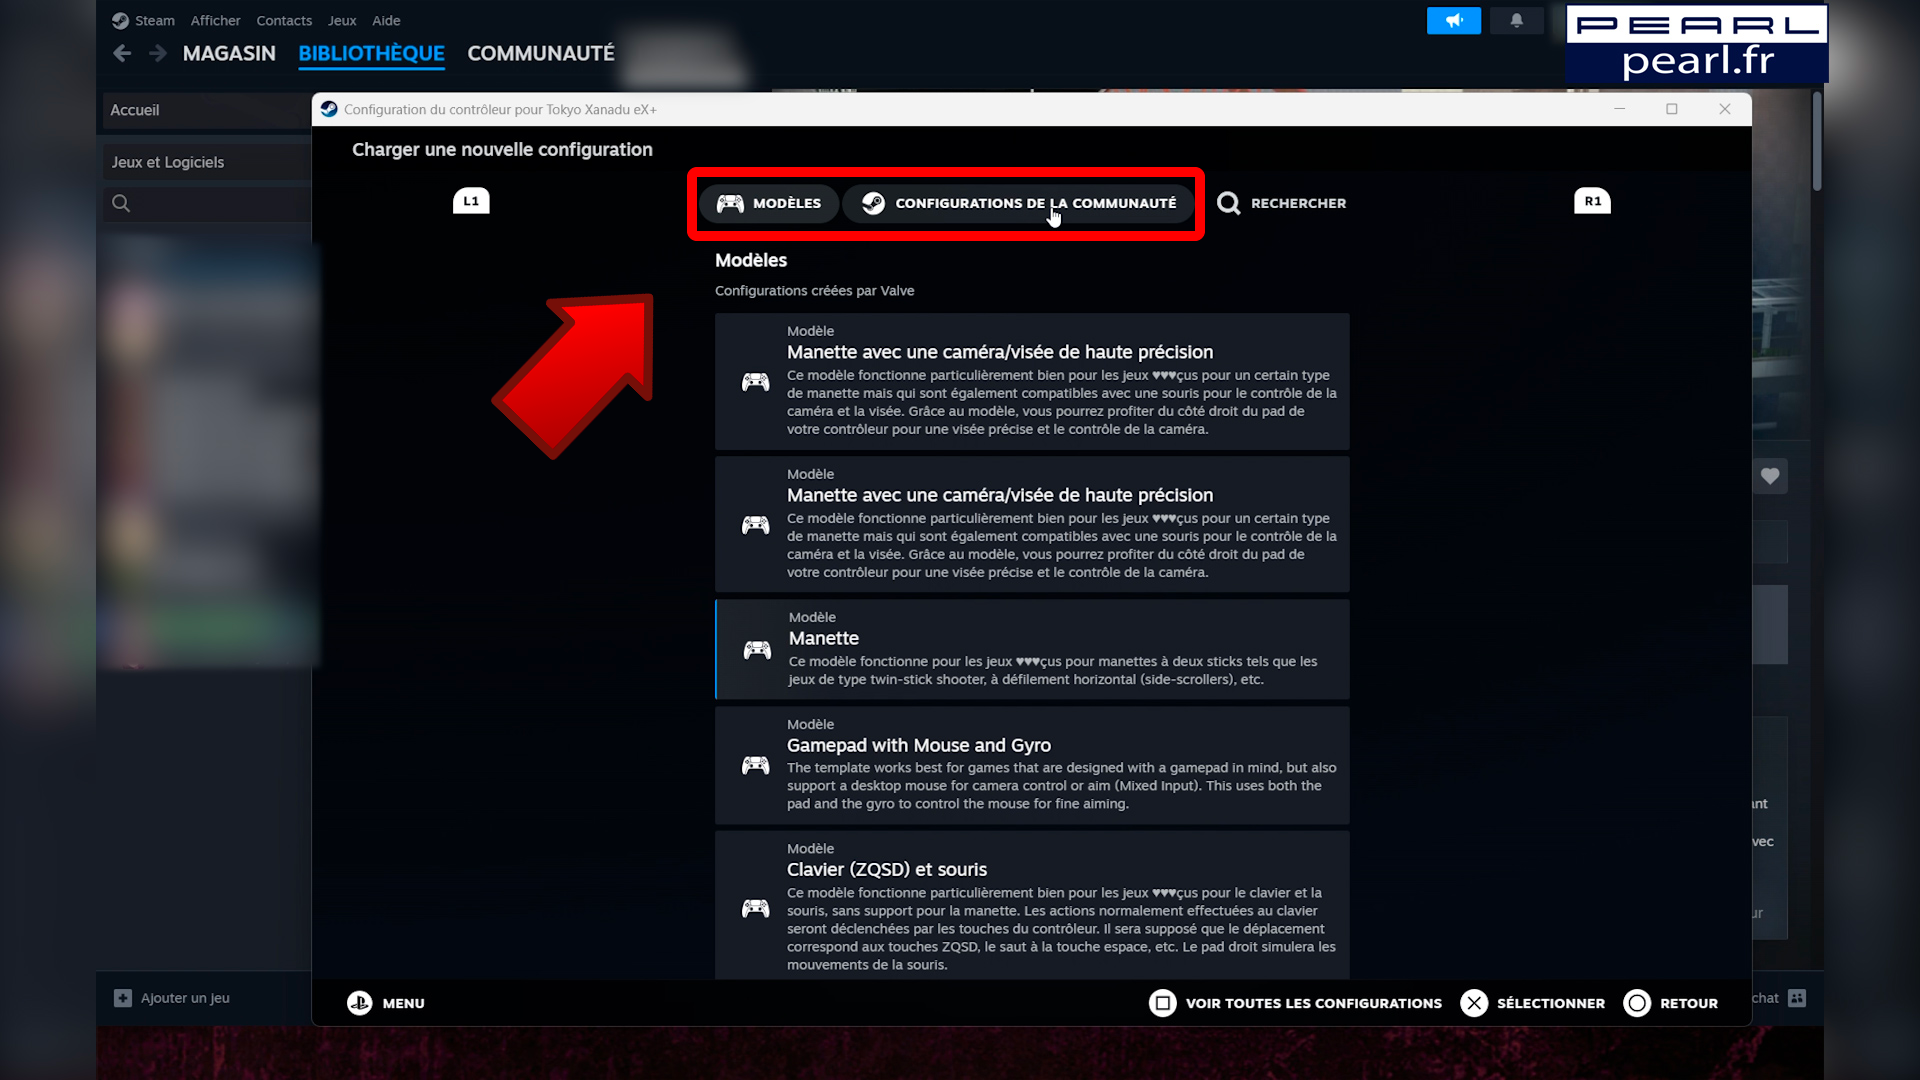1920x1080 pixels.
Task: Click the search magnifier in the library sidebar
Action: pyautogui.click(x=121, y=203)
